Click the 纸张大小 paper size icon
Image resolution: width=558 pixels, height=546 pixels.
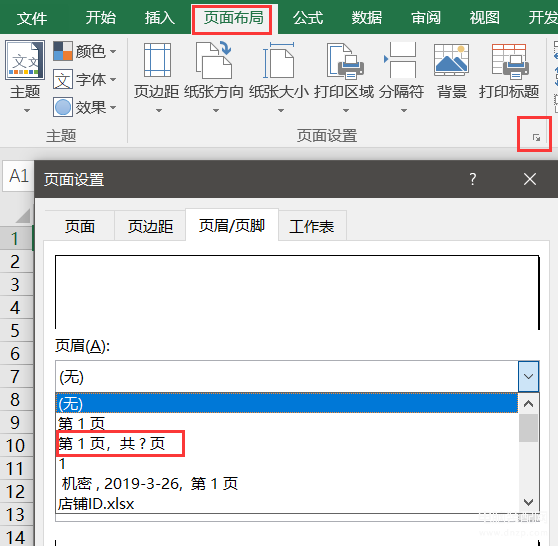(x=279, y=60)
